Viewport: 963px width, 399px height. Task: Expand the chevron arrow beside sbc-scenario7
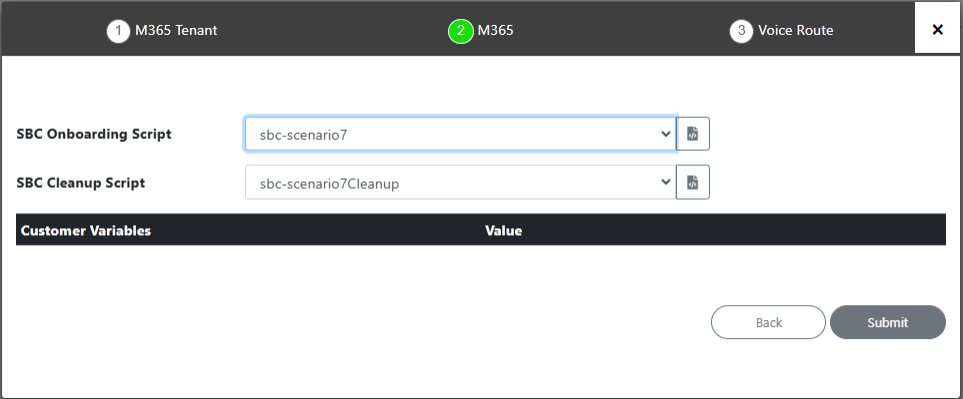(666, 134)
